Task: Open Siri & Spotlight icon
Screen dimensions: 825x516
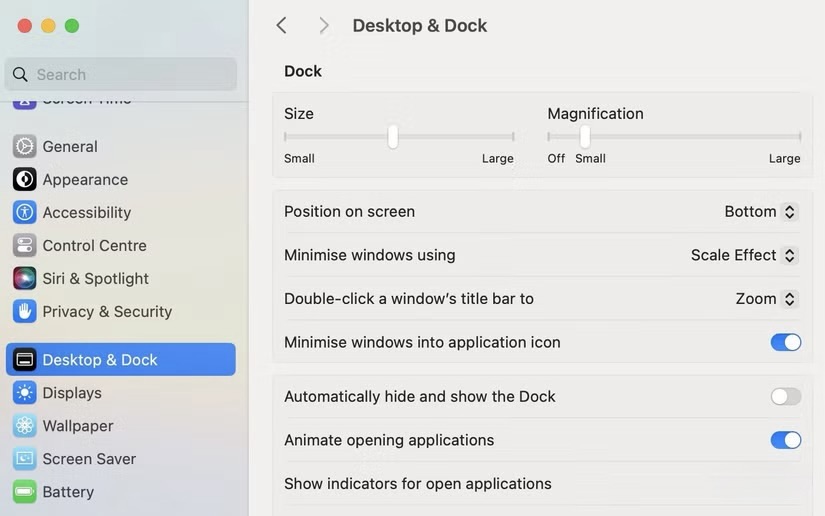Action: tap(25, 278)
